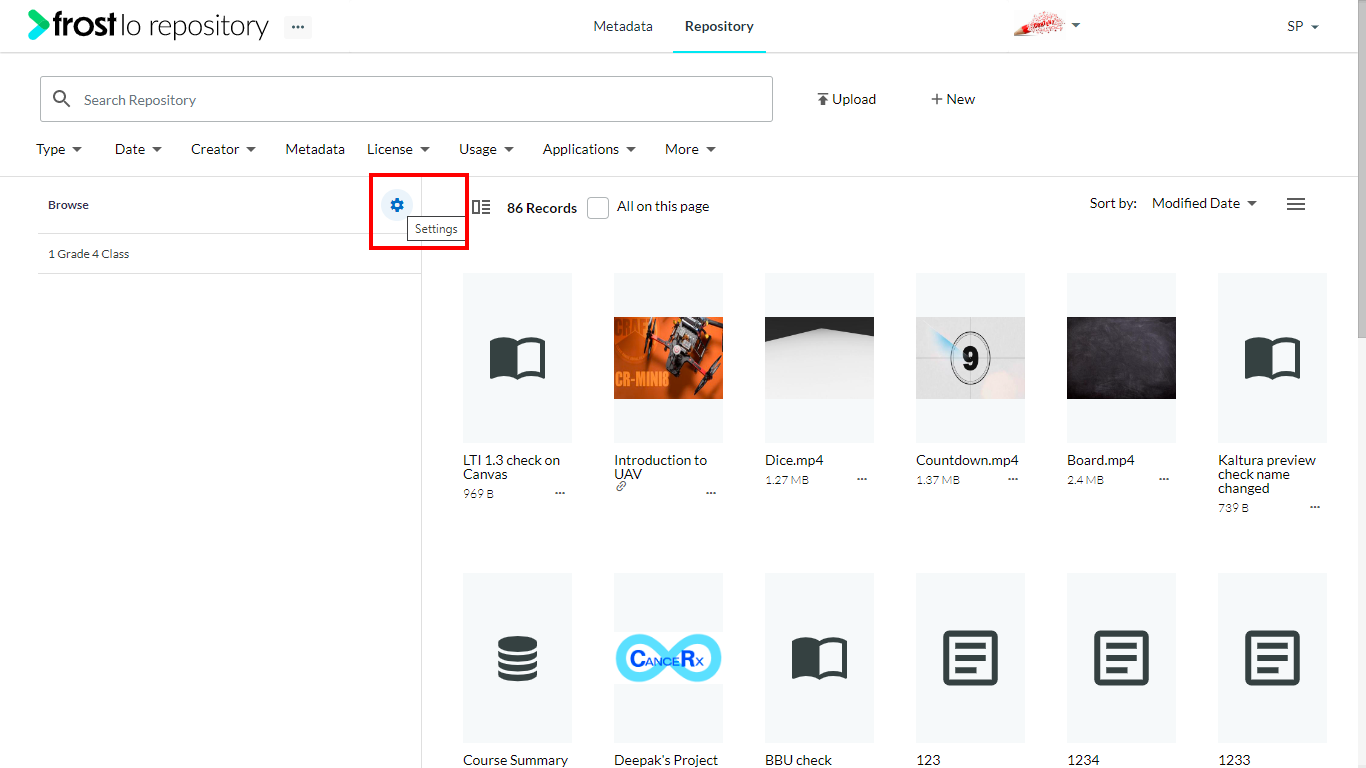Open the Board.mp4 thumbnail
Image resolution: width=1366 pixels, height=768 pixels.
pyautogui.click(x=1121, y=358)
